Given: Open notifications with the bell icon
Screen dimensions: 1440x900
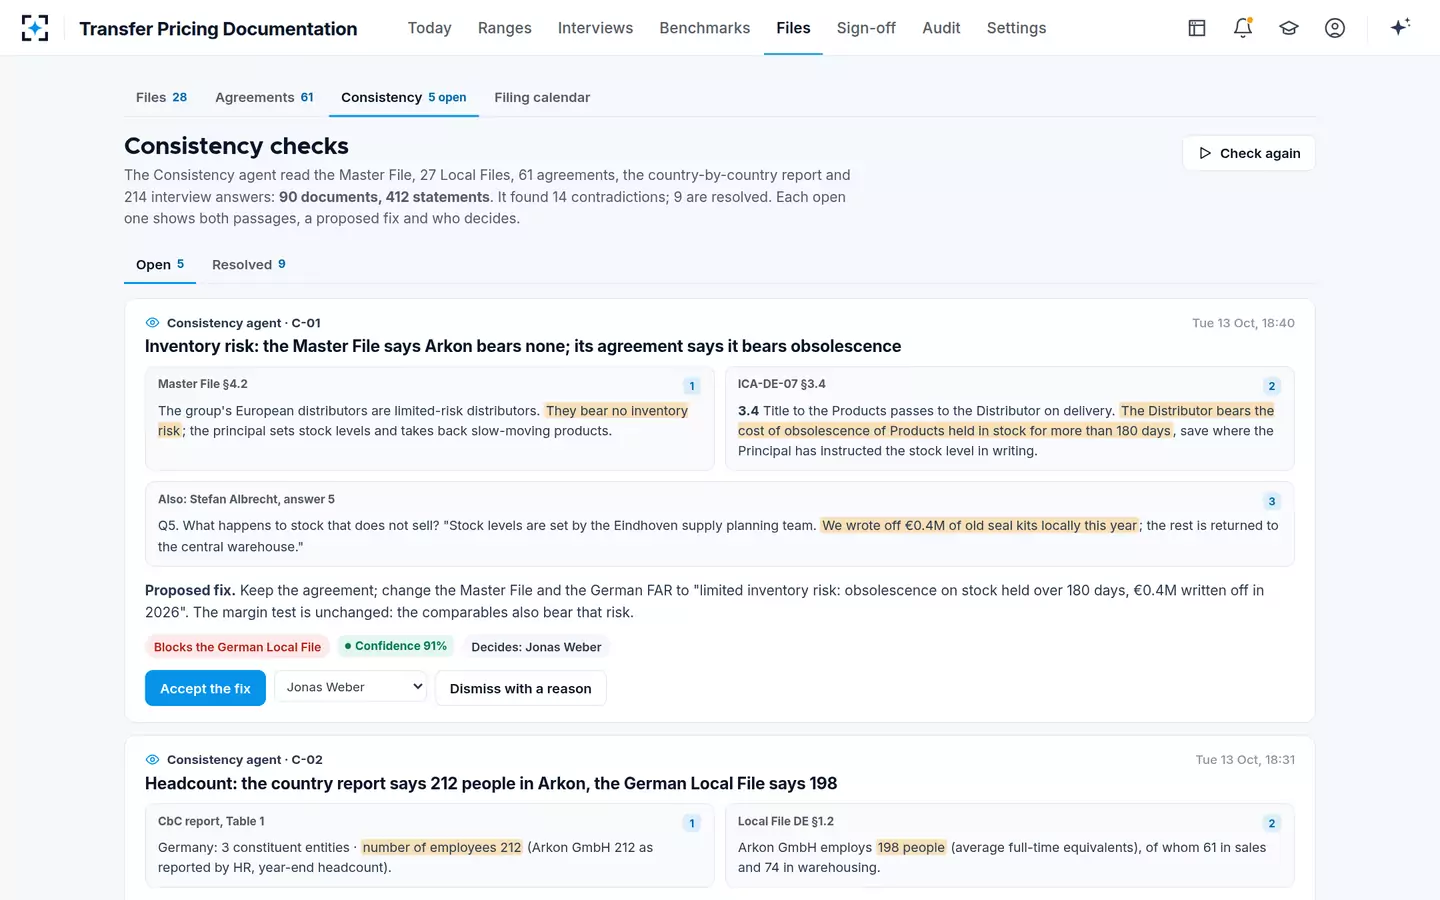Looking at the screenshot, I should coord(1243,28).
